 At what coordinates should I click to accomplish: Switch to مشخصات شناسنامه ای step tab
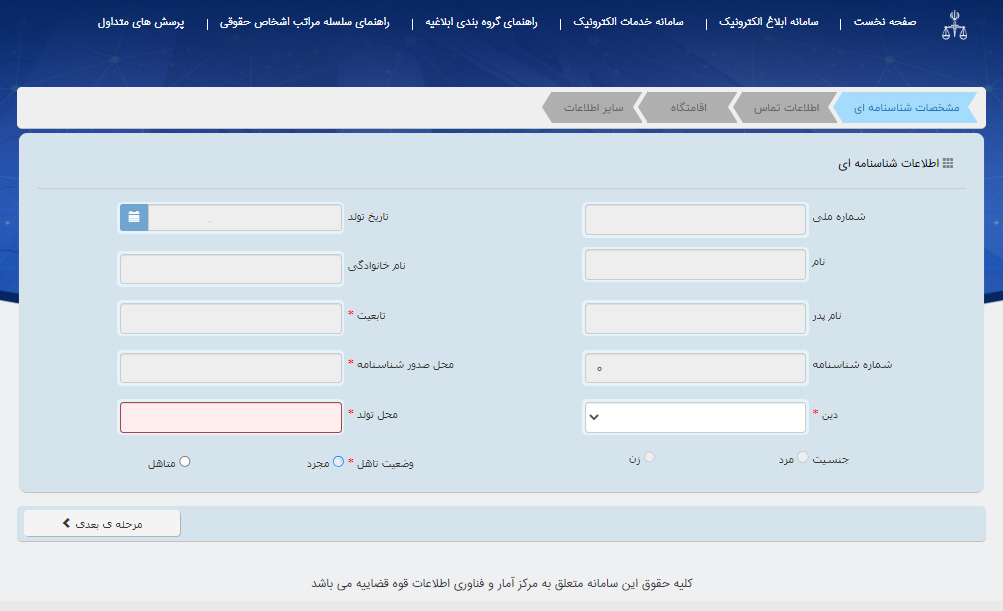(906, 107)
